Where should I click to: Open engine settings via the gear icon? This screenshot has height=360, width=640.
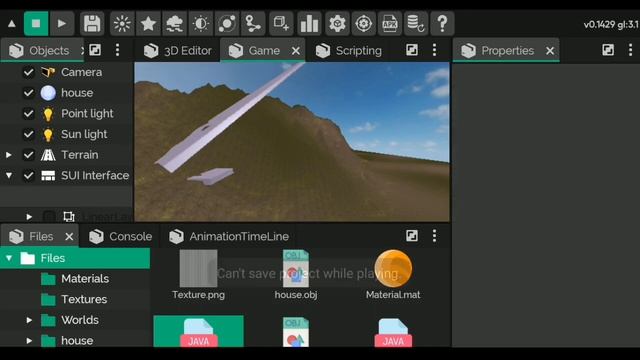pos(337,24)
